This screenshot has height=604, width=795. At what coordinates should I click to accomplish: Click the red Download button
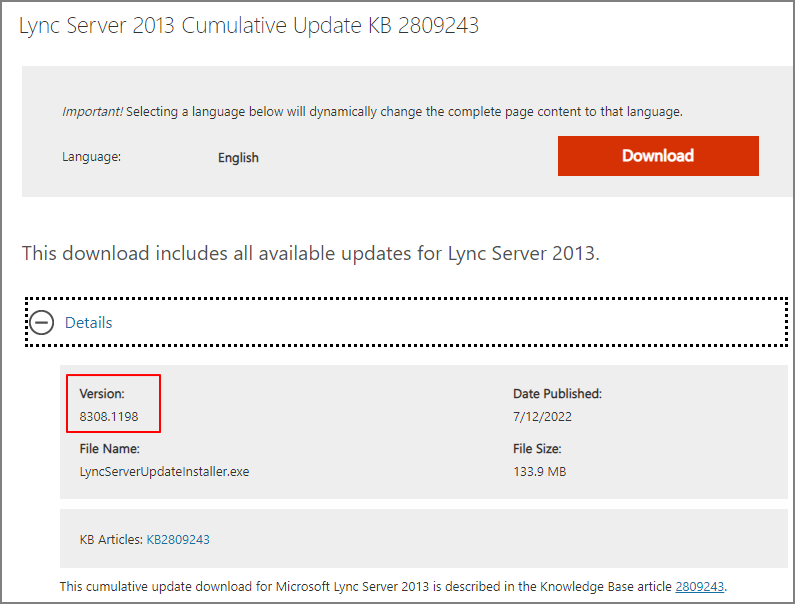pos(658,156)
